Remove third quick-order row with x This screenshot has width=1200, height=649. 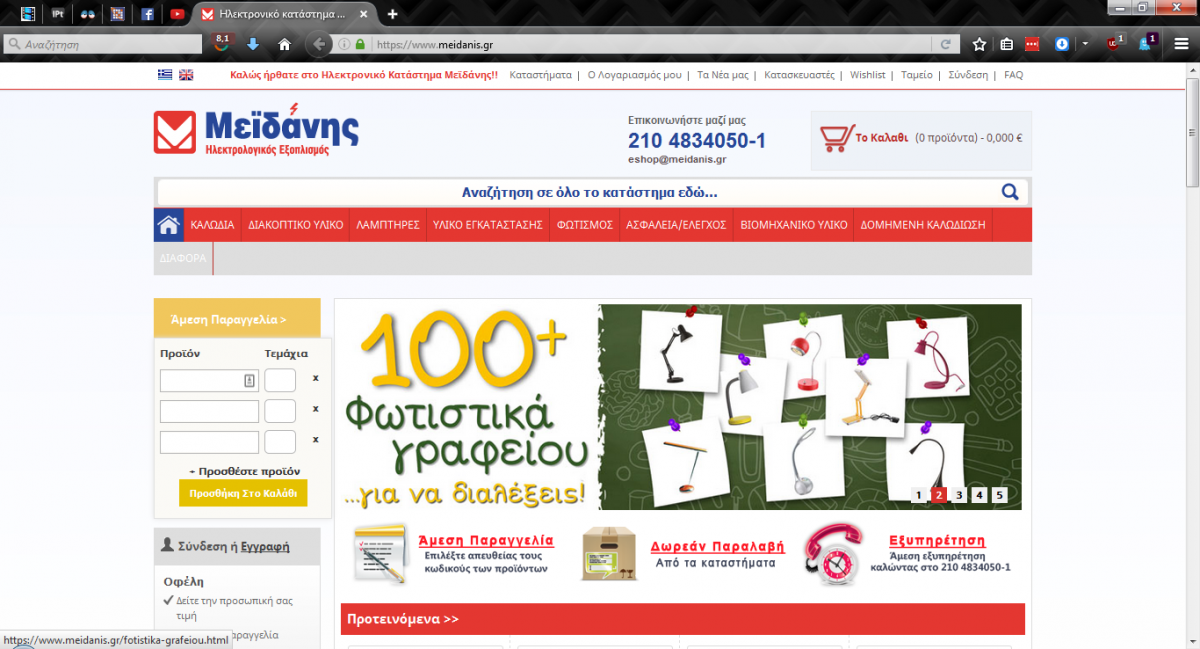315,440
